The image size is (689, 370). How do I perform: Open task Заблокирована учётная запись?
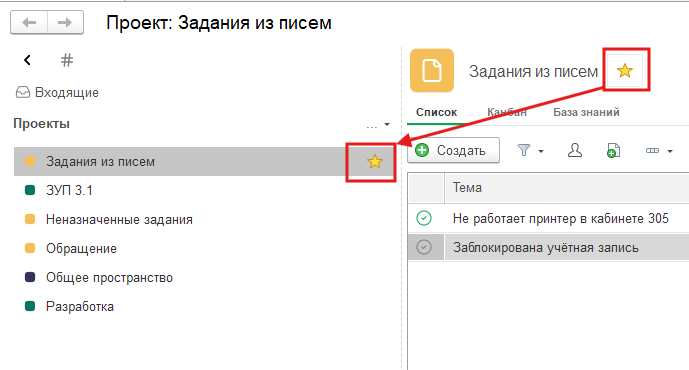pos(546,247)
